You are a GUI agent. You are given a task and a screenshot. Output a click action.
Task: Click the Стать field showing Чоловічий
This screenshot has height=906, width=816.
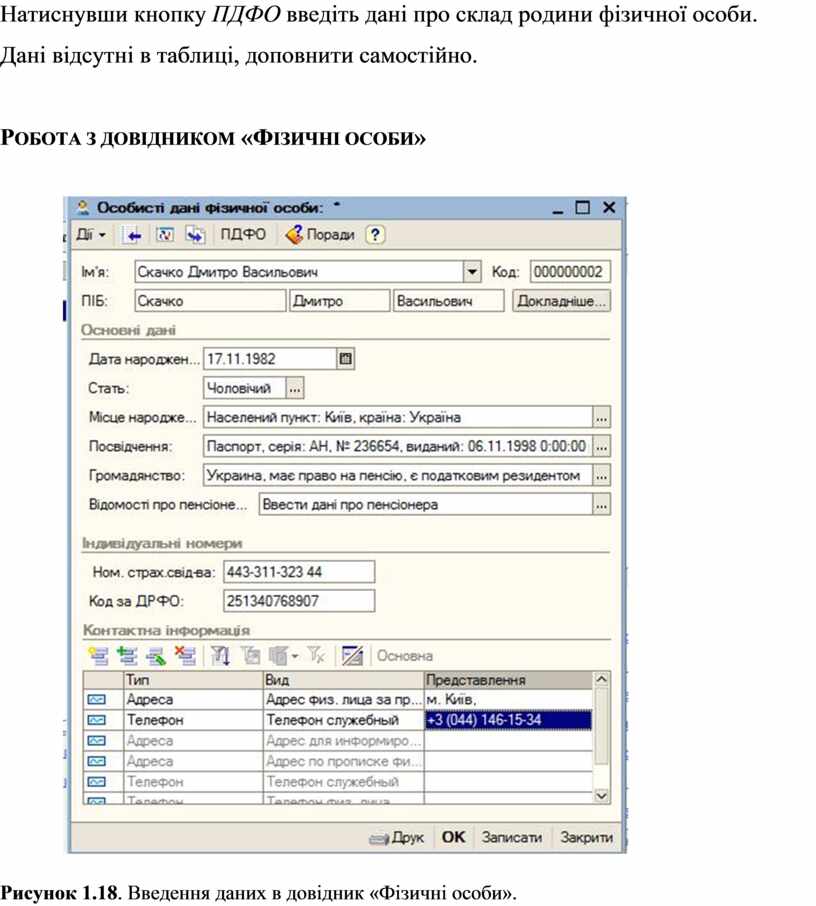click(x=244, y=388)
